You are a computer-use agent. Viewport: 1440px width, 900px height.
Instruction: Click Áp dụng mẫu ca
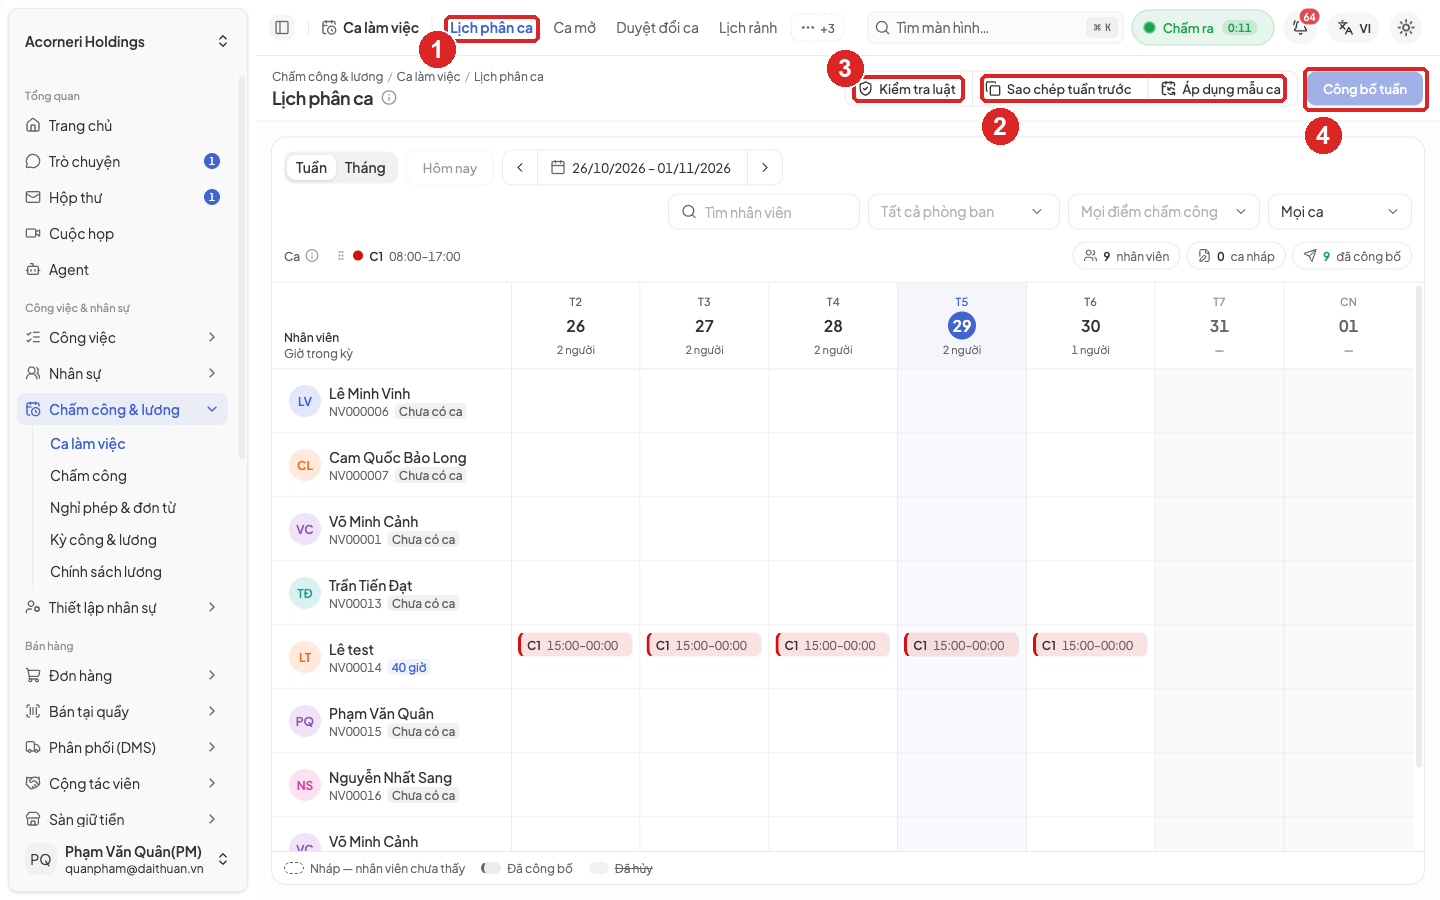(x=1220, y=89)
